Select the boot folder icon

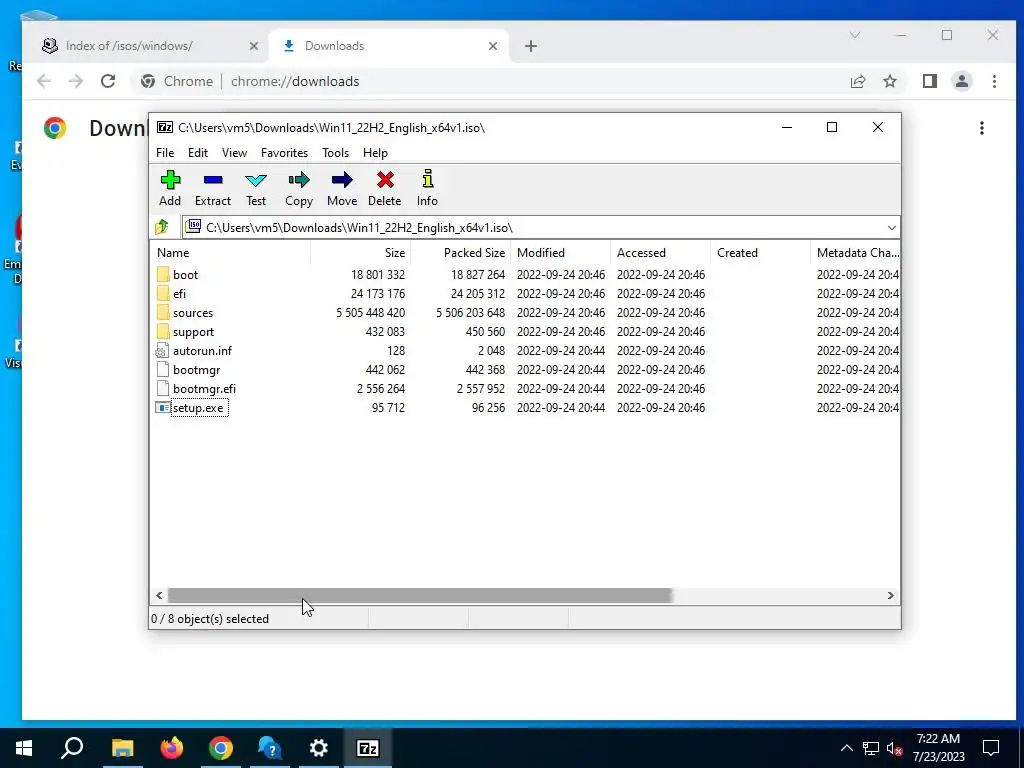pos(163,274)
